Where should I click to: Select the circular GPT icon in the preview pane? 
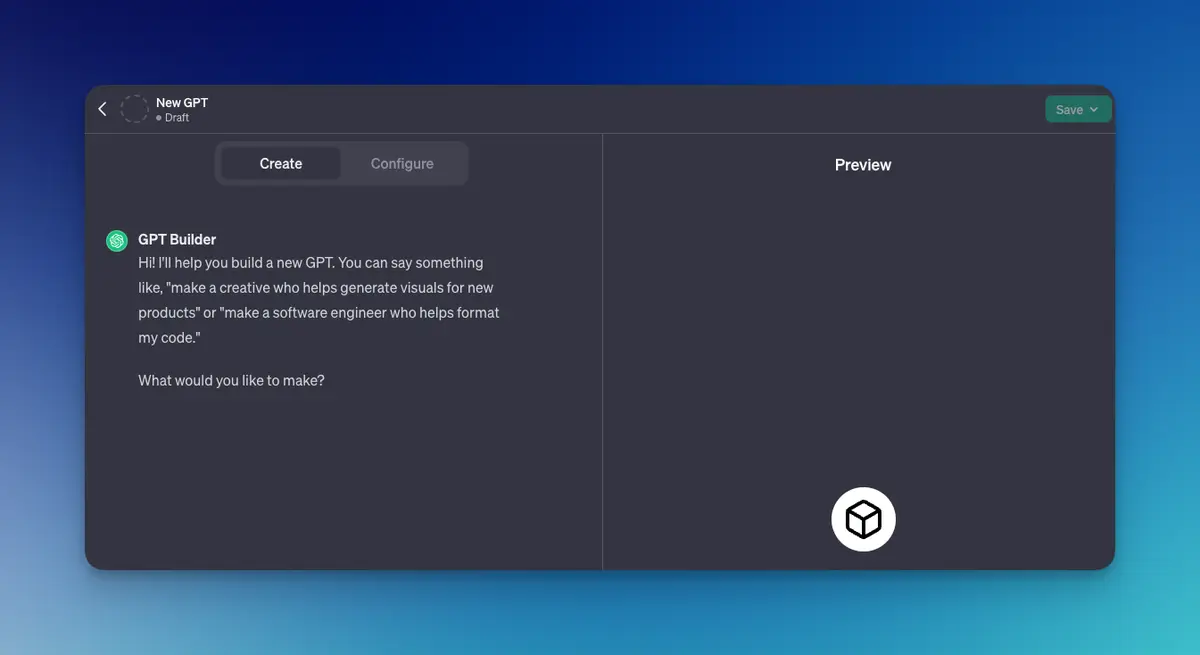pyautogui.click(x=863, y=518)
